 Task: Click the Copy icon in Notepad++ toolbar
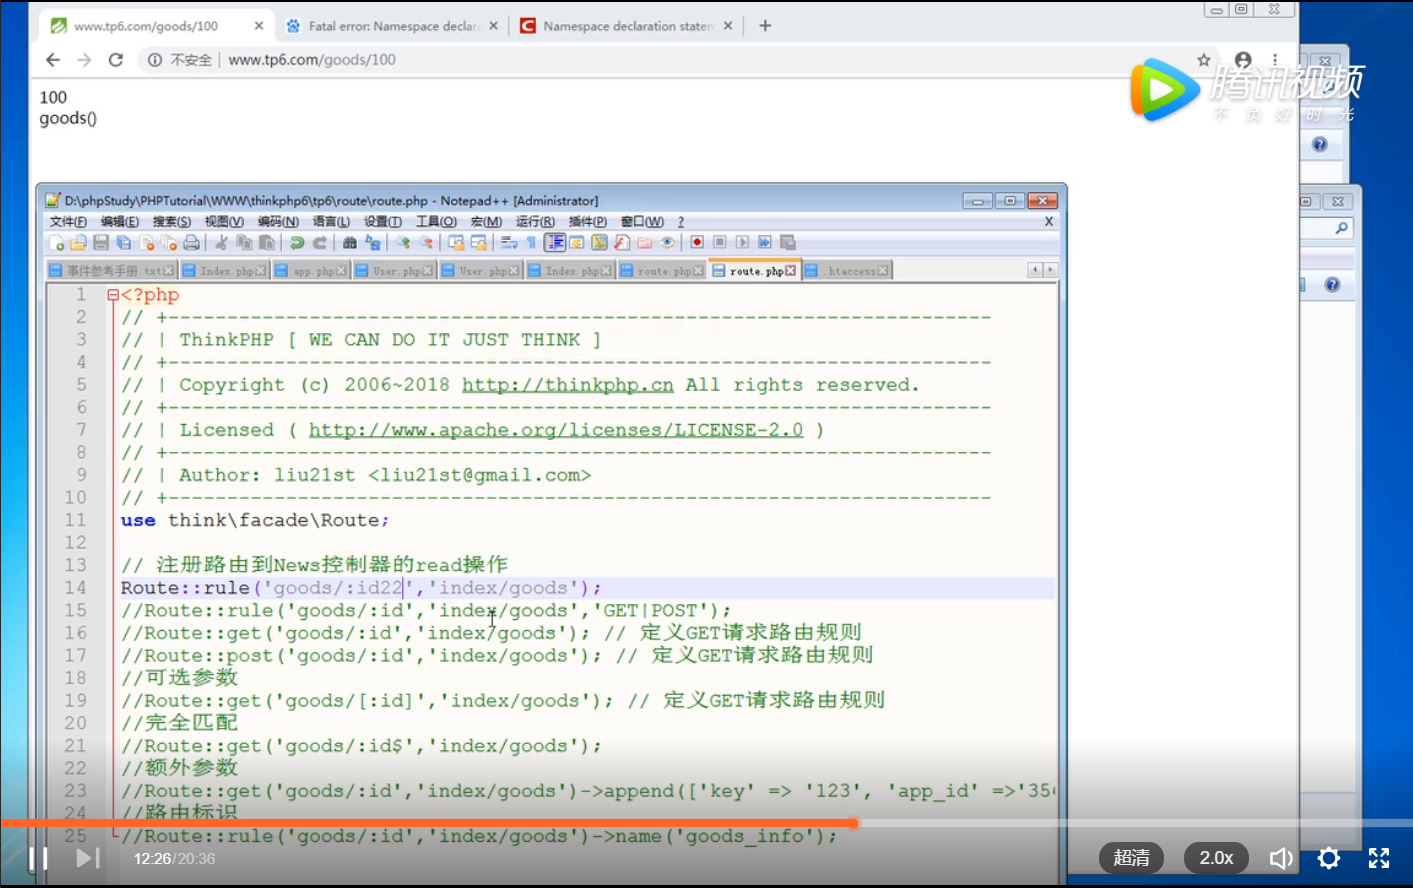[244, 242]
